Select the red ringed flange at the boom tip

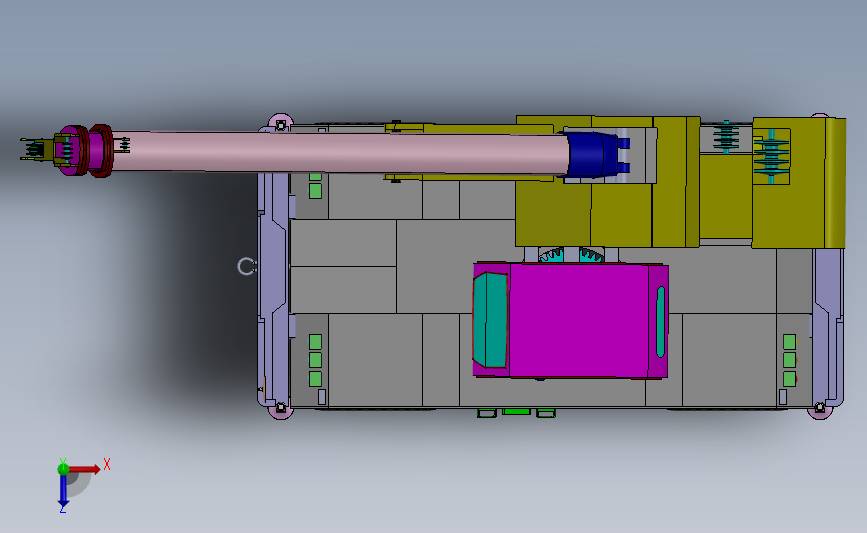click(x=101, y=150)
